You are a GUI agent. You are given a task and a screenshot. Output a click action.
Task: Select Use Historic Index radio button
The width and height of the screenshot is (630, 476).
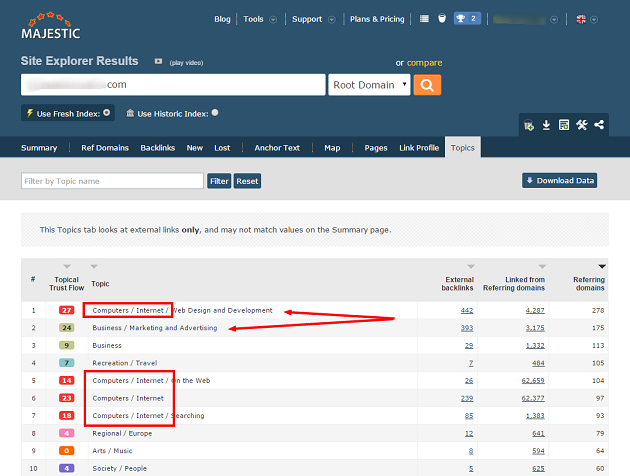pos(215,113)
